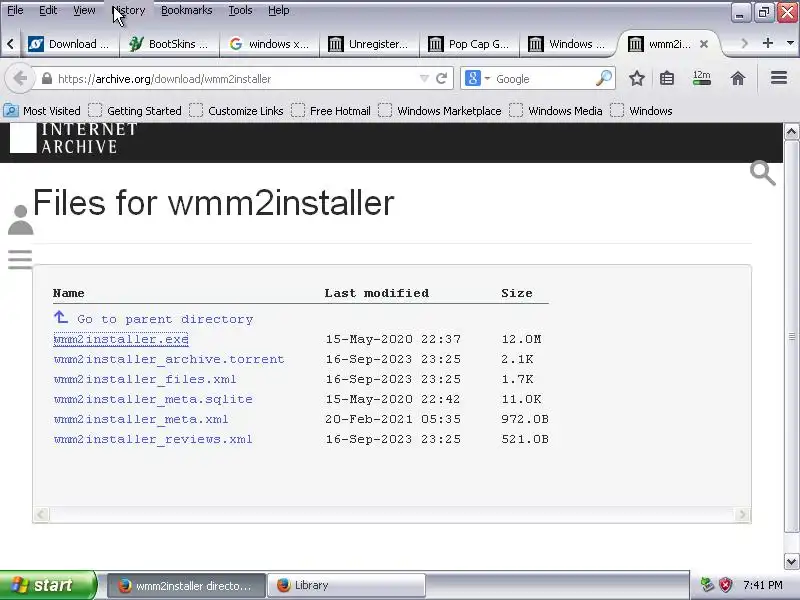Click the browser back arrow button
Viewport: 800px width, 600px height.
(20, 79)
